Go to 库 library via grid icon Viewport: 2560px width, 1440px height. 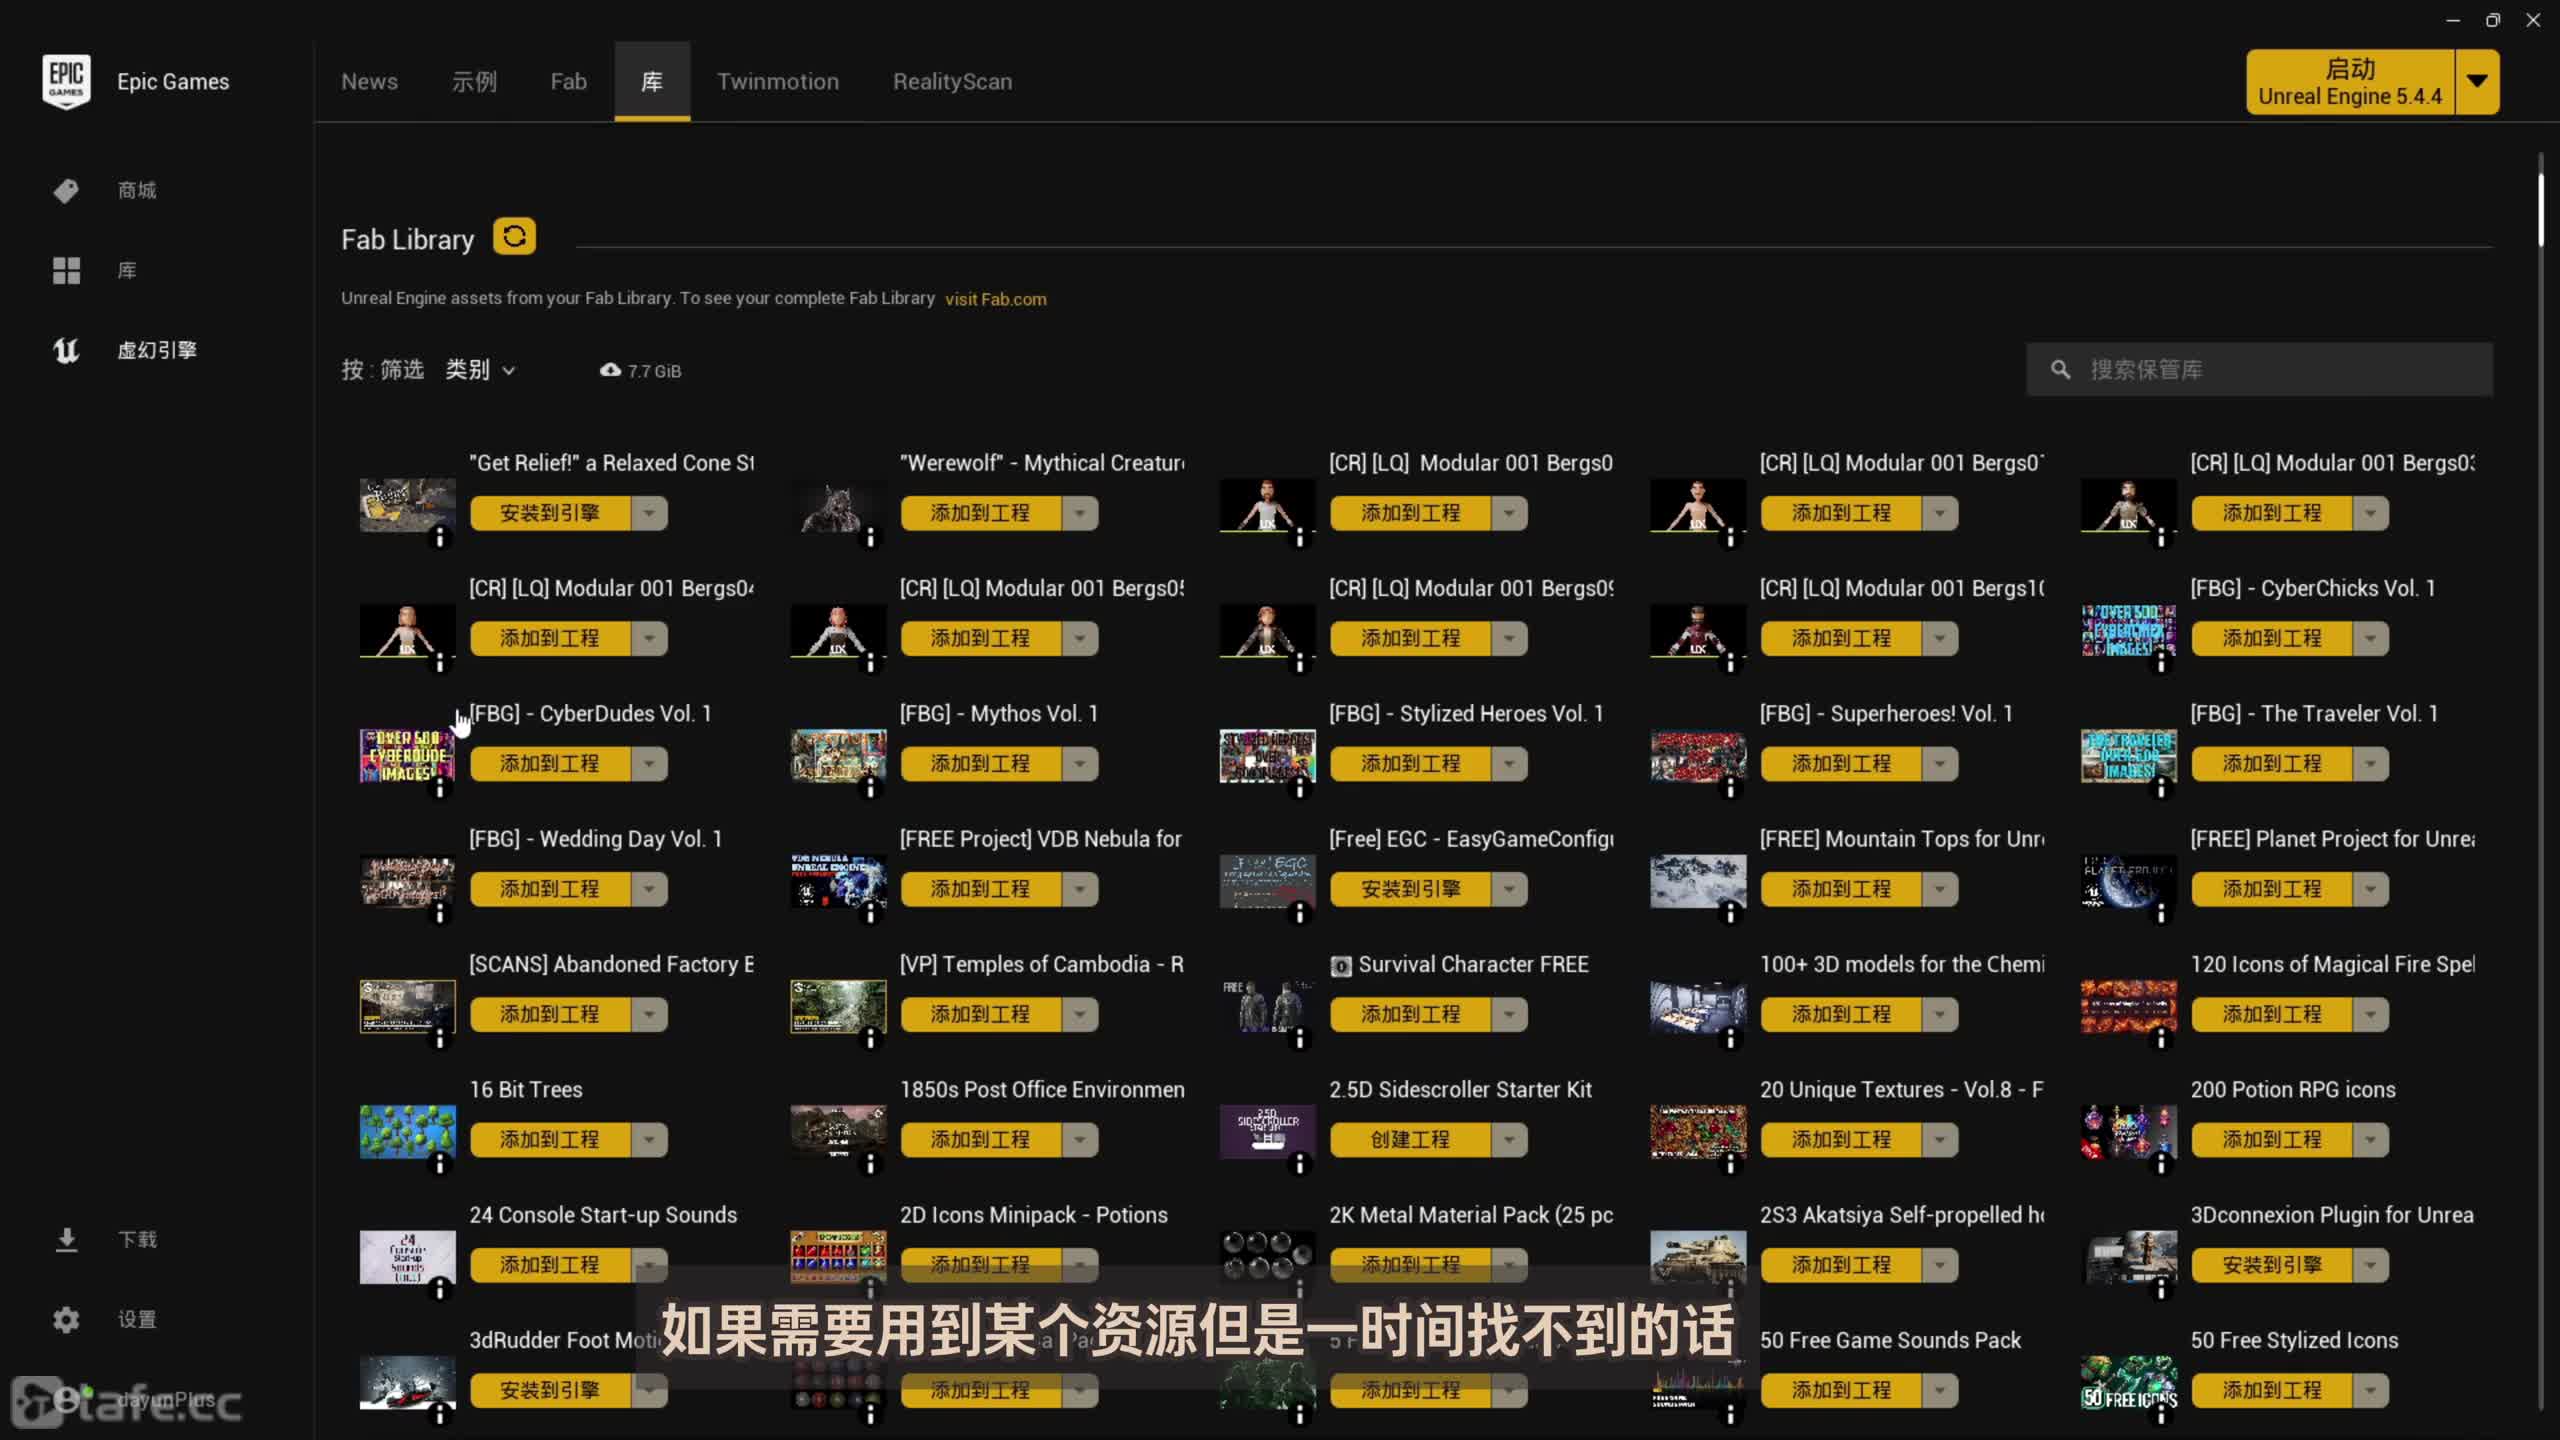pyautogui.click(x=66, y=270)
